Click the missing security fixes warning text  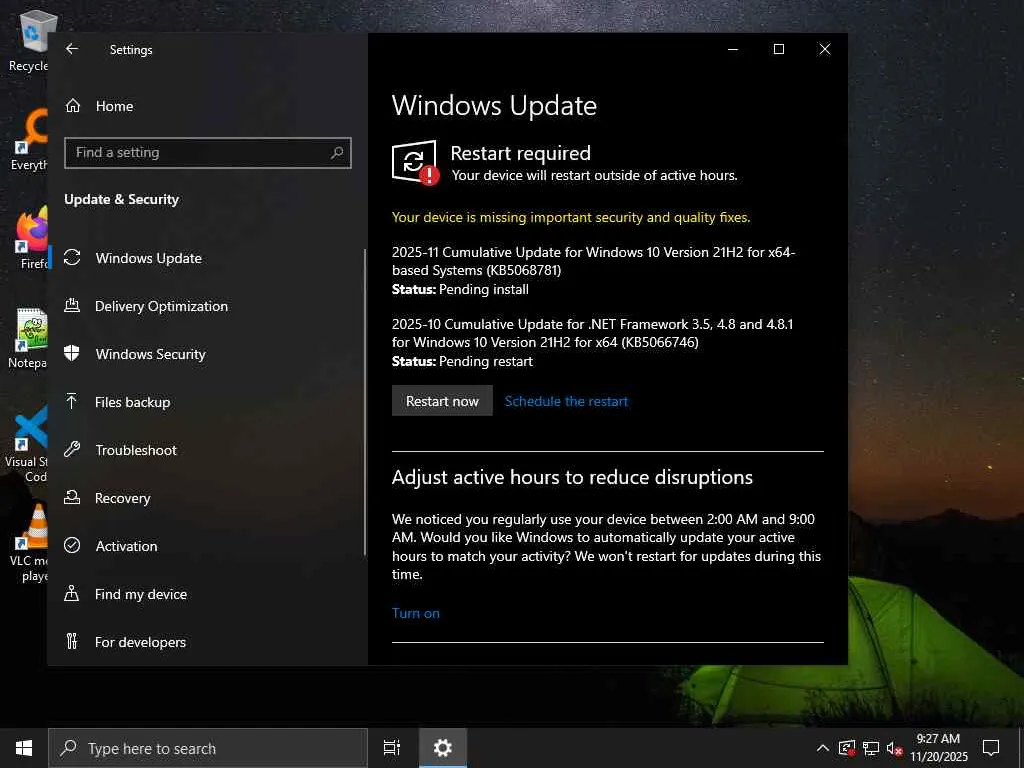coord(571,217)
